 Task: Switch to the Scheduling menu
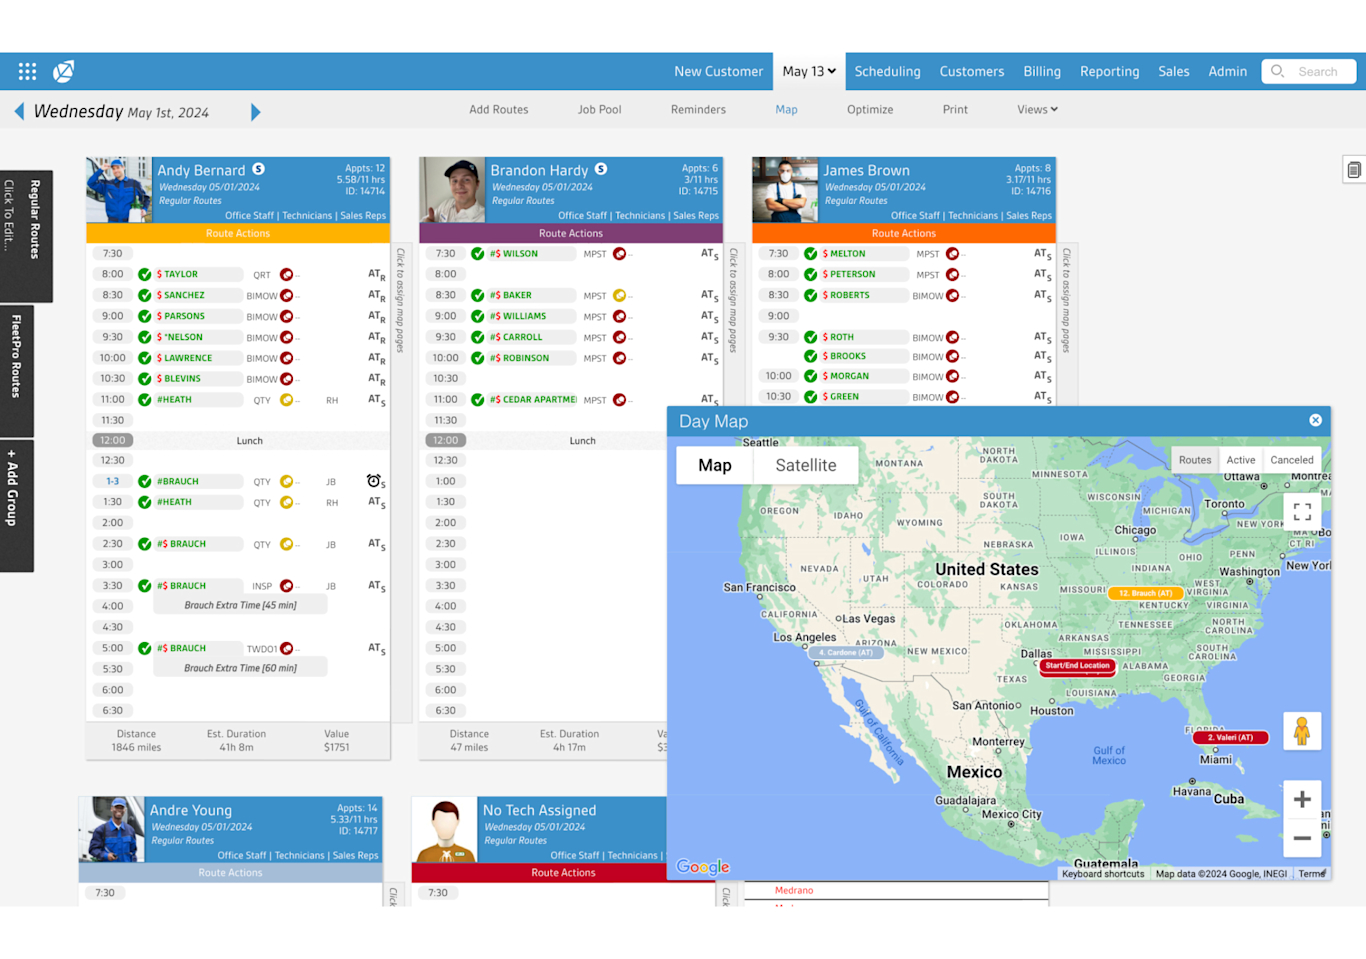tap(888, 71)
